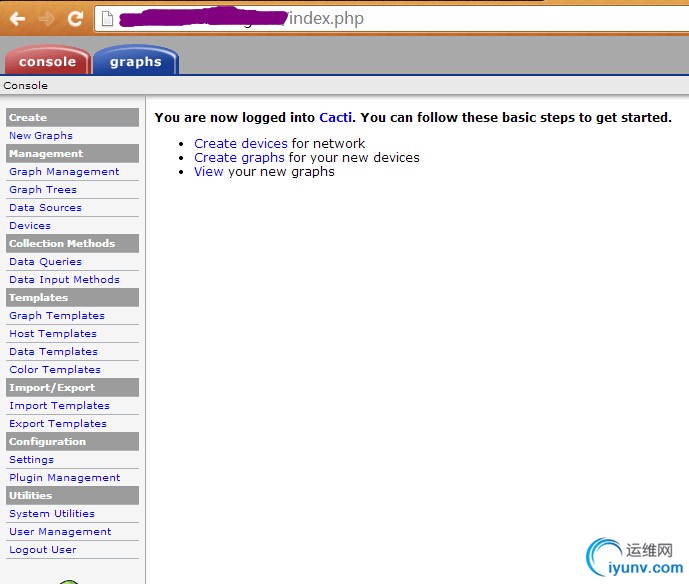Click the page icon in address bar
Screen dimensions: 689x584
(x=107, y=19)
